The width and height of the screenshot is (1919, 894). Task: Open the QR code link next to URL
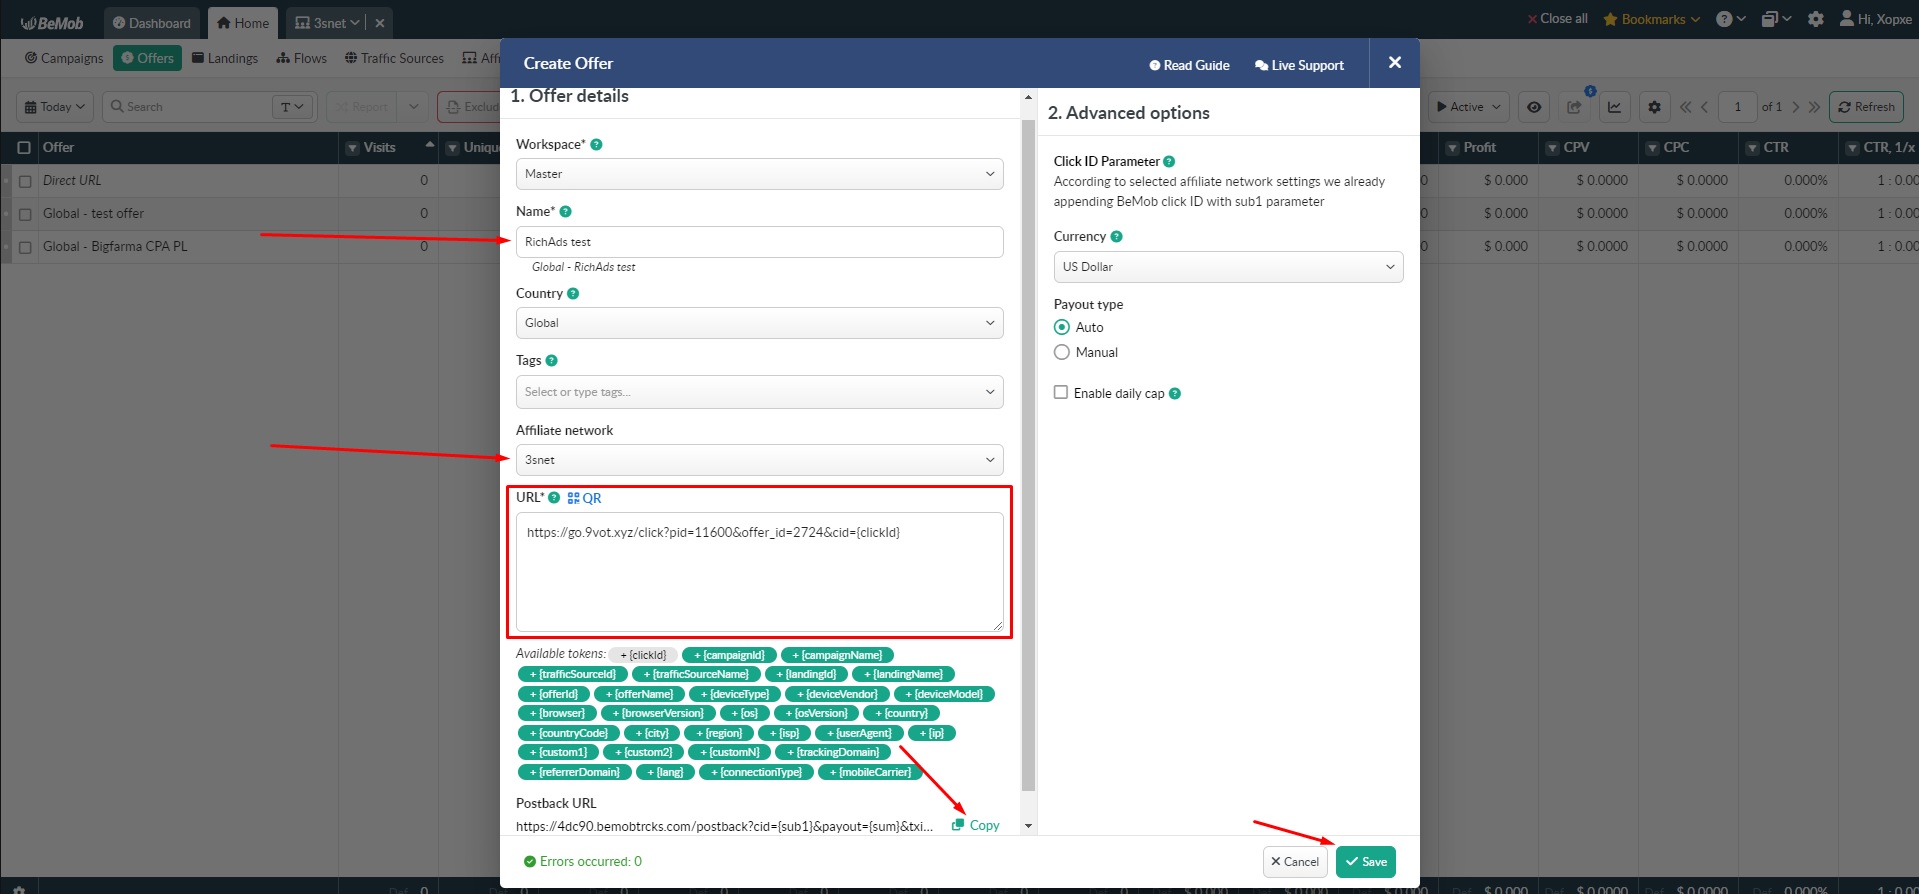coord(584,498)
